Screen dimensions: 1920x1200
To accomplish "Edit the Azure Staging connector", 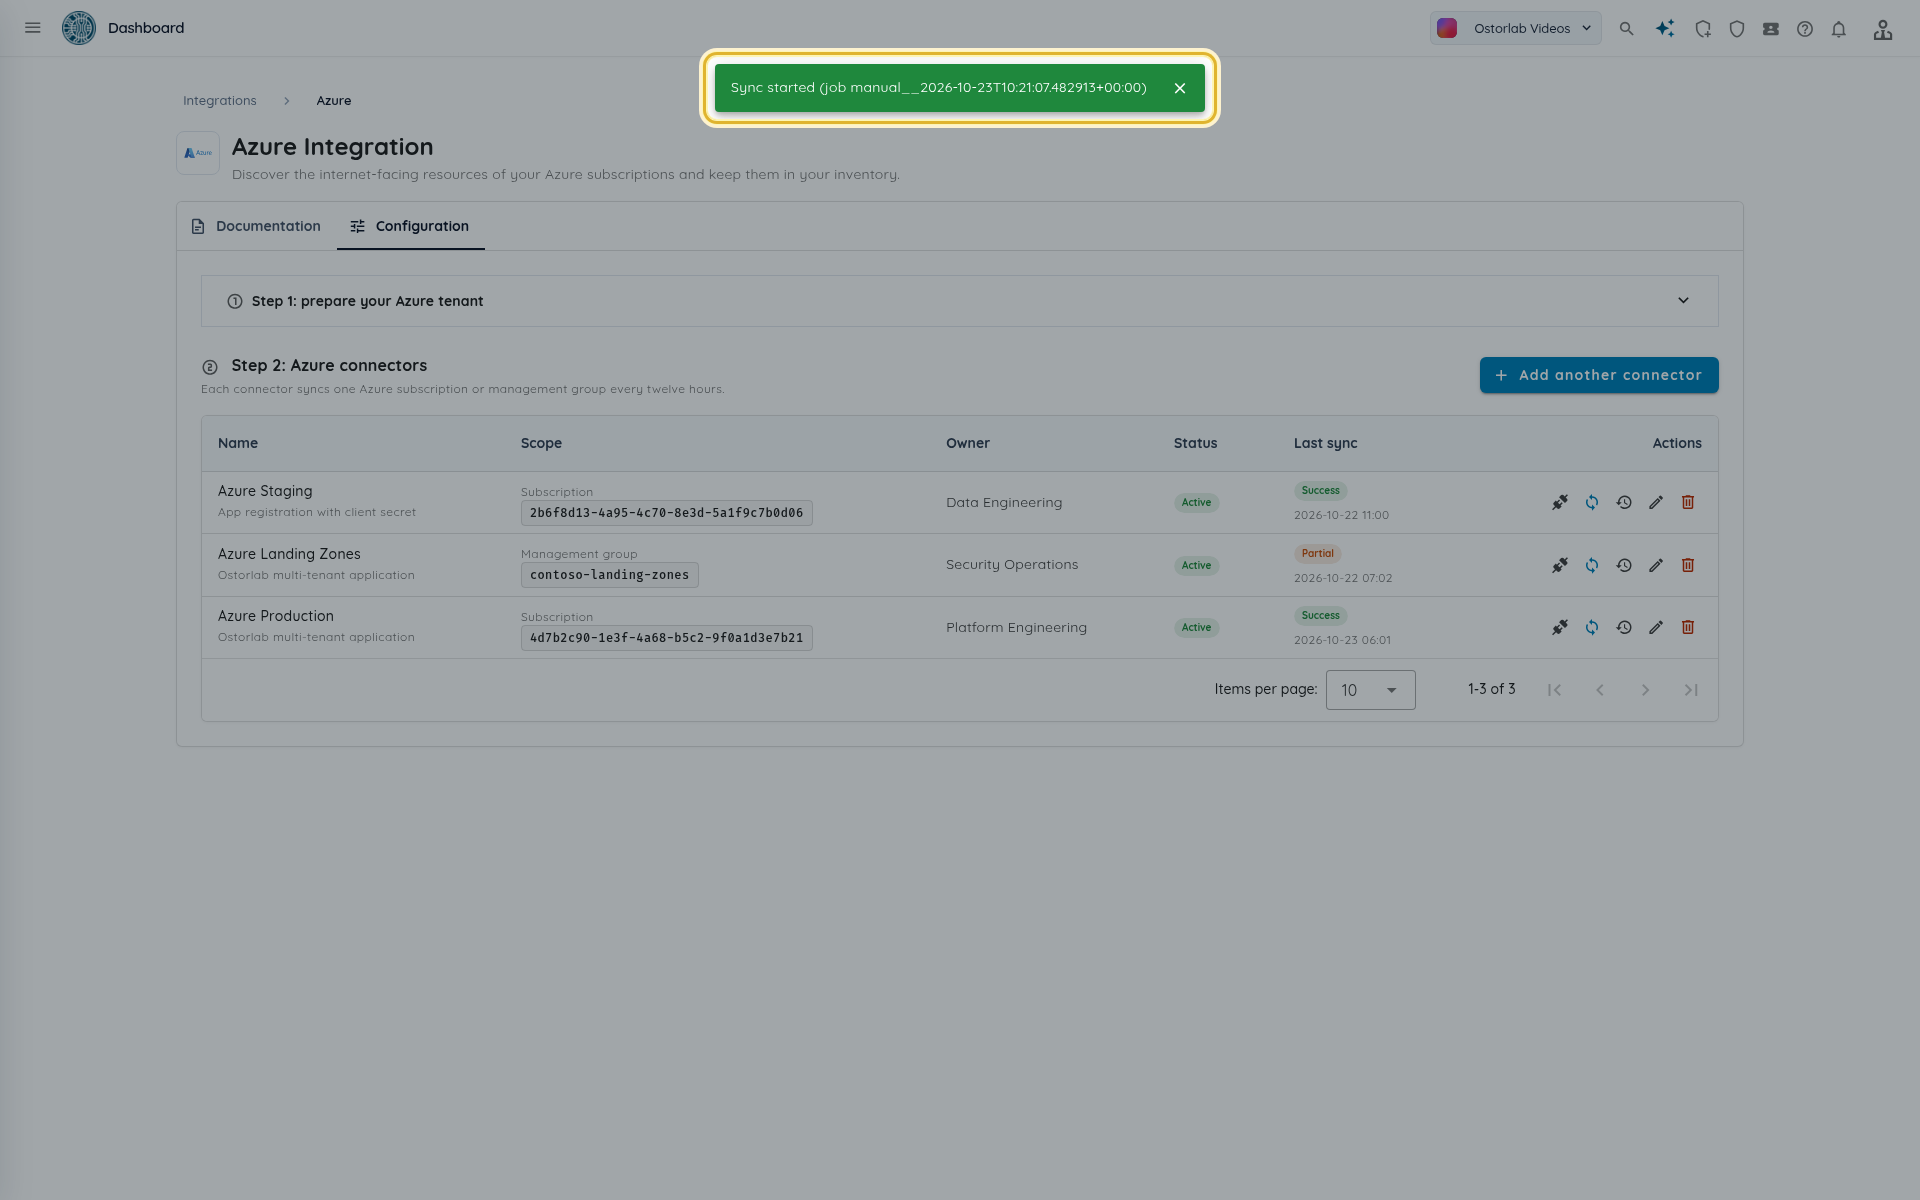I will (x=1656, y=503).
